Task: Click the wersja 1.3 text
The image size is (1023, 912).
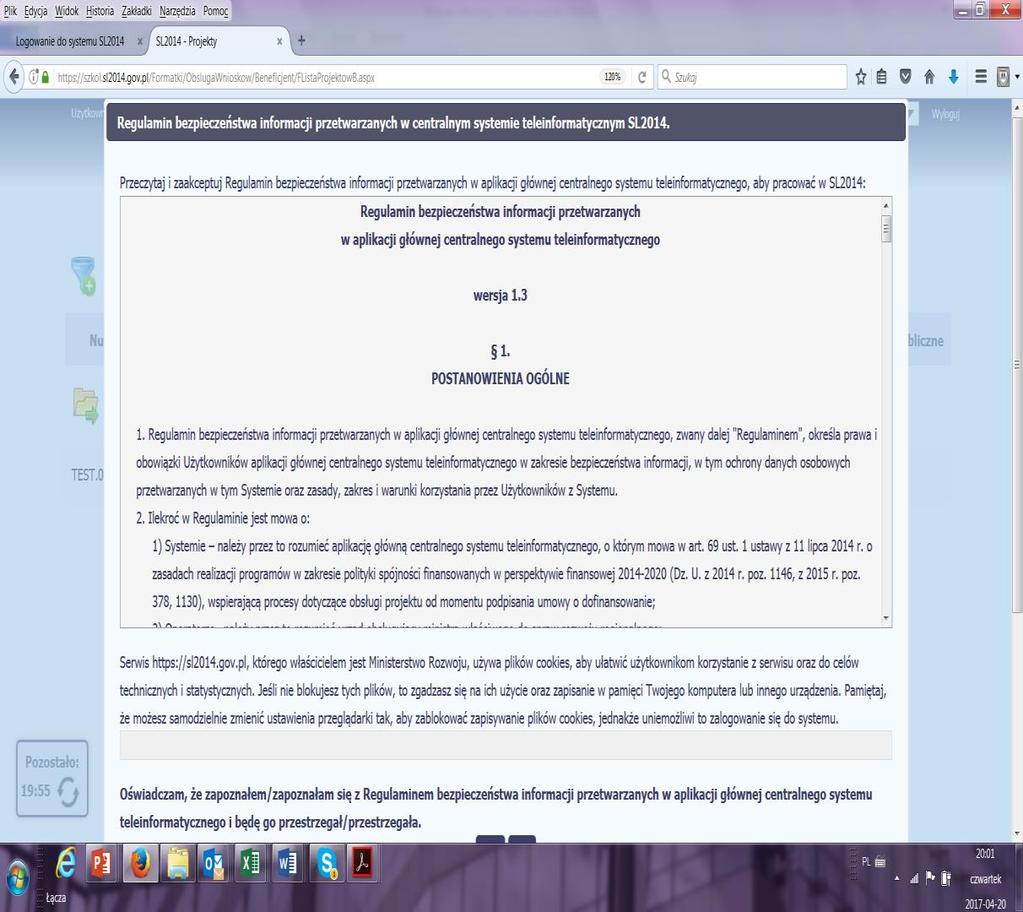Action: tap(500, 296)
